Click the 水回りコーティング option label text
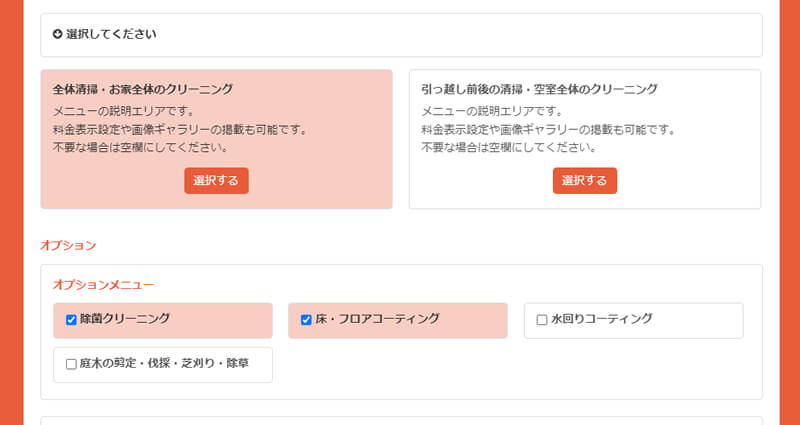Image resolution: width=800 pixels, height=425 pixels. (601, 319)
